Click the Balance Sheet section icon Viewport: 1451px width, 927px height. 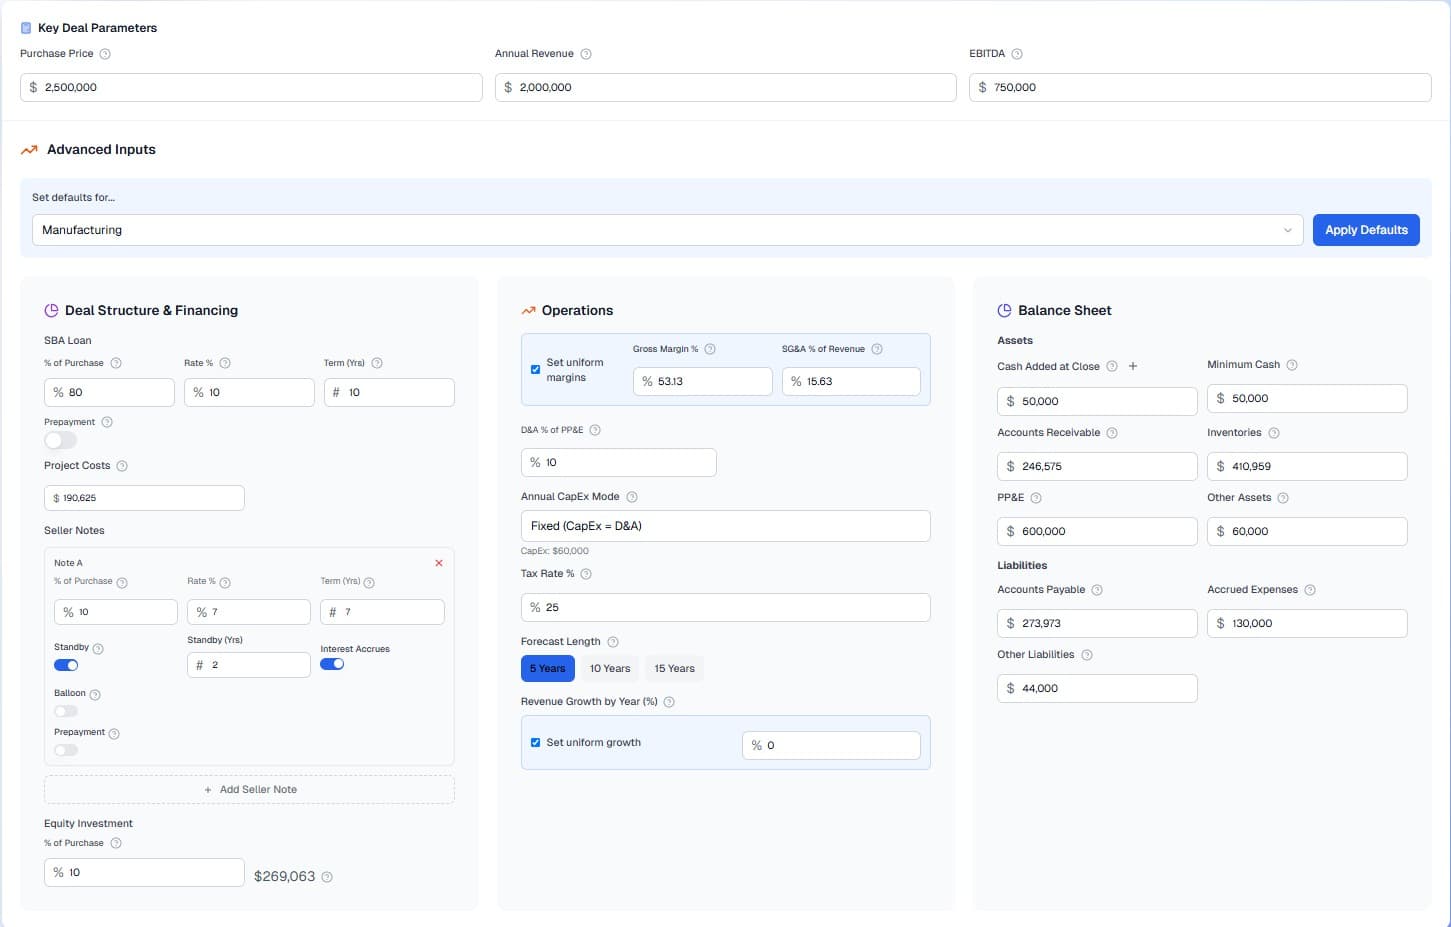[x=1004, y=310]
